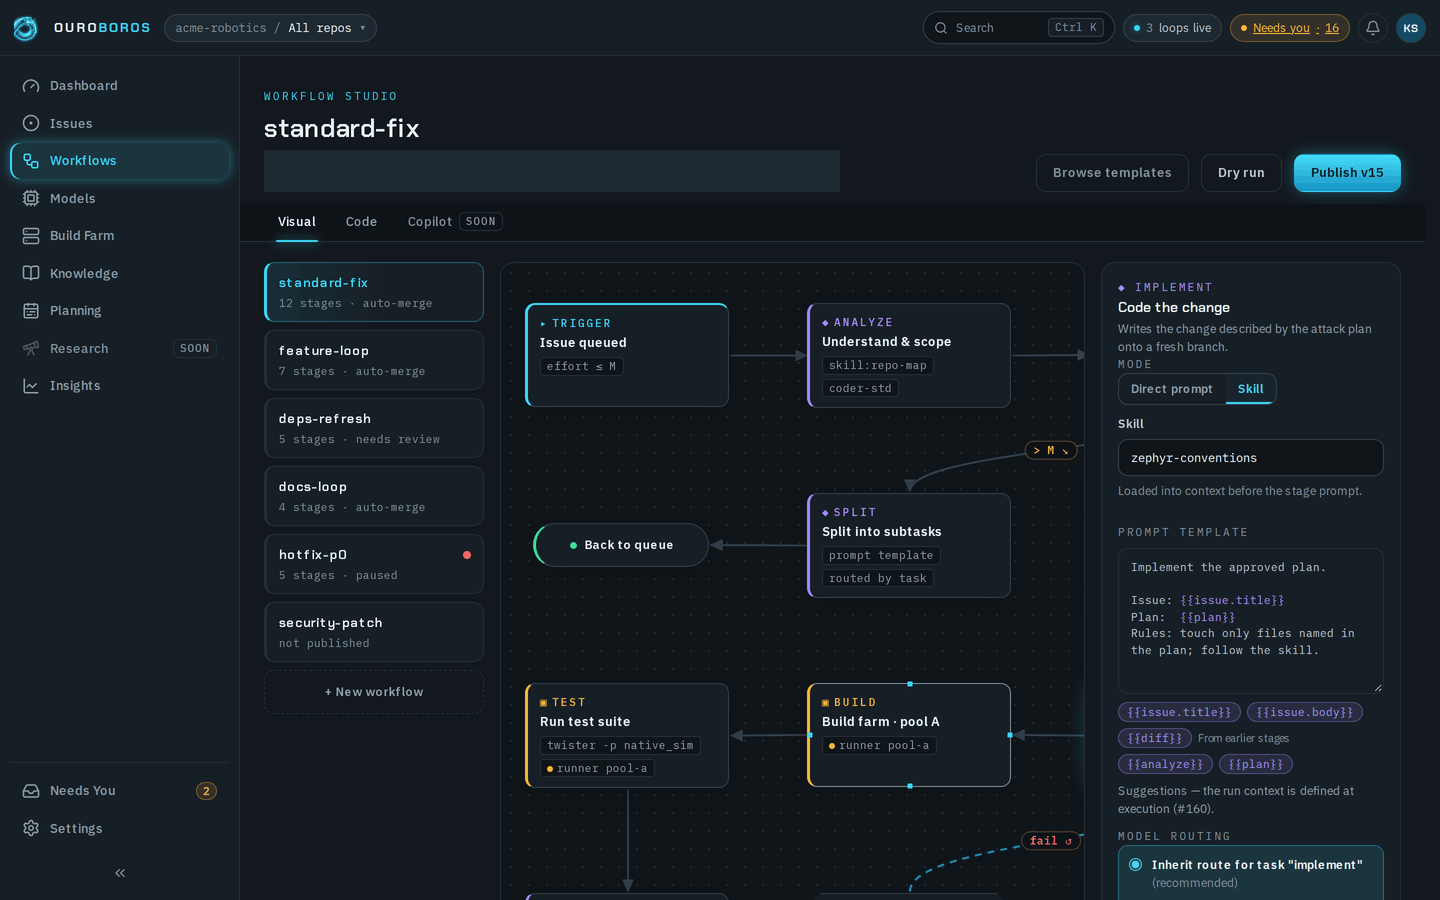Viewport: 1440px width, 900px height.
Task: Click the Needs You inbox icon
Action: coord(31,791)
